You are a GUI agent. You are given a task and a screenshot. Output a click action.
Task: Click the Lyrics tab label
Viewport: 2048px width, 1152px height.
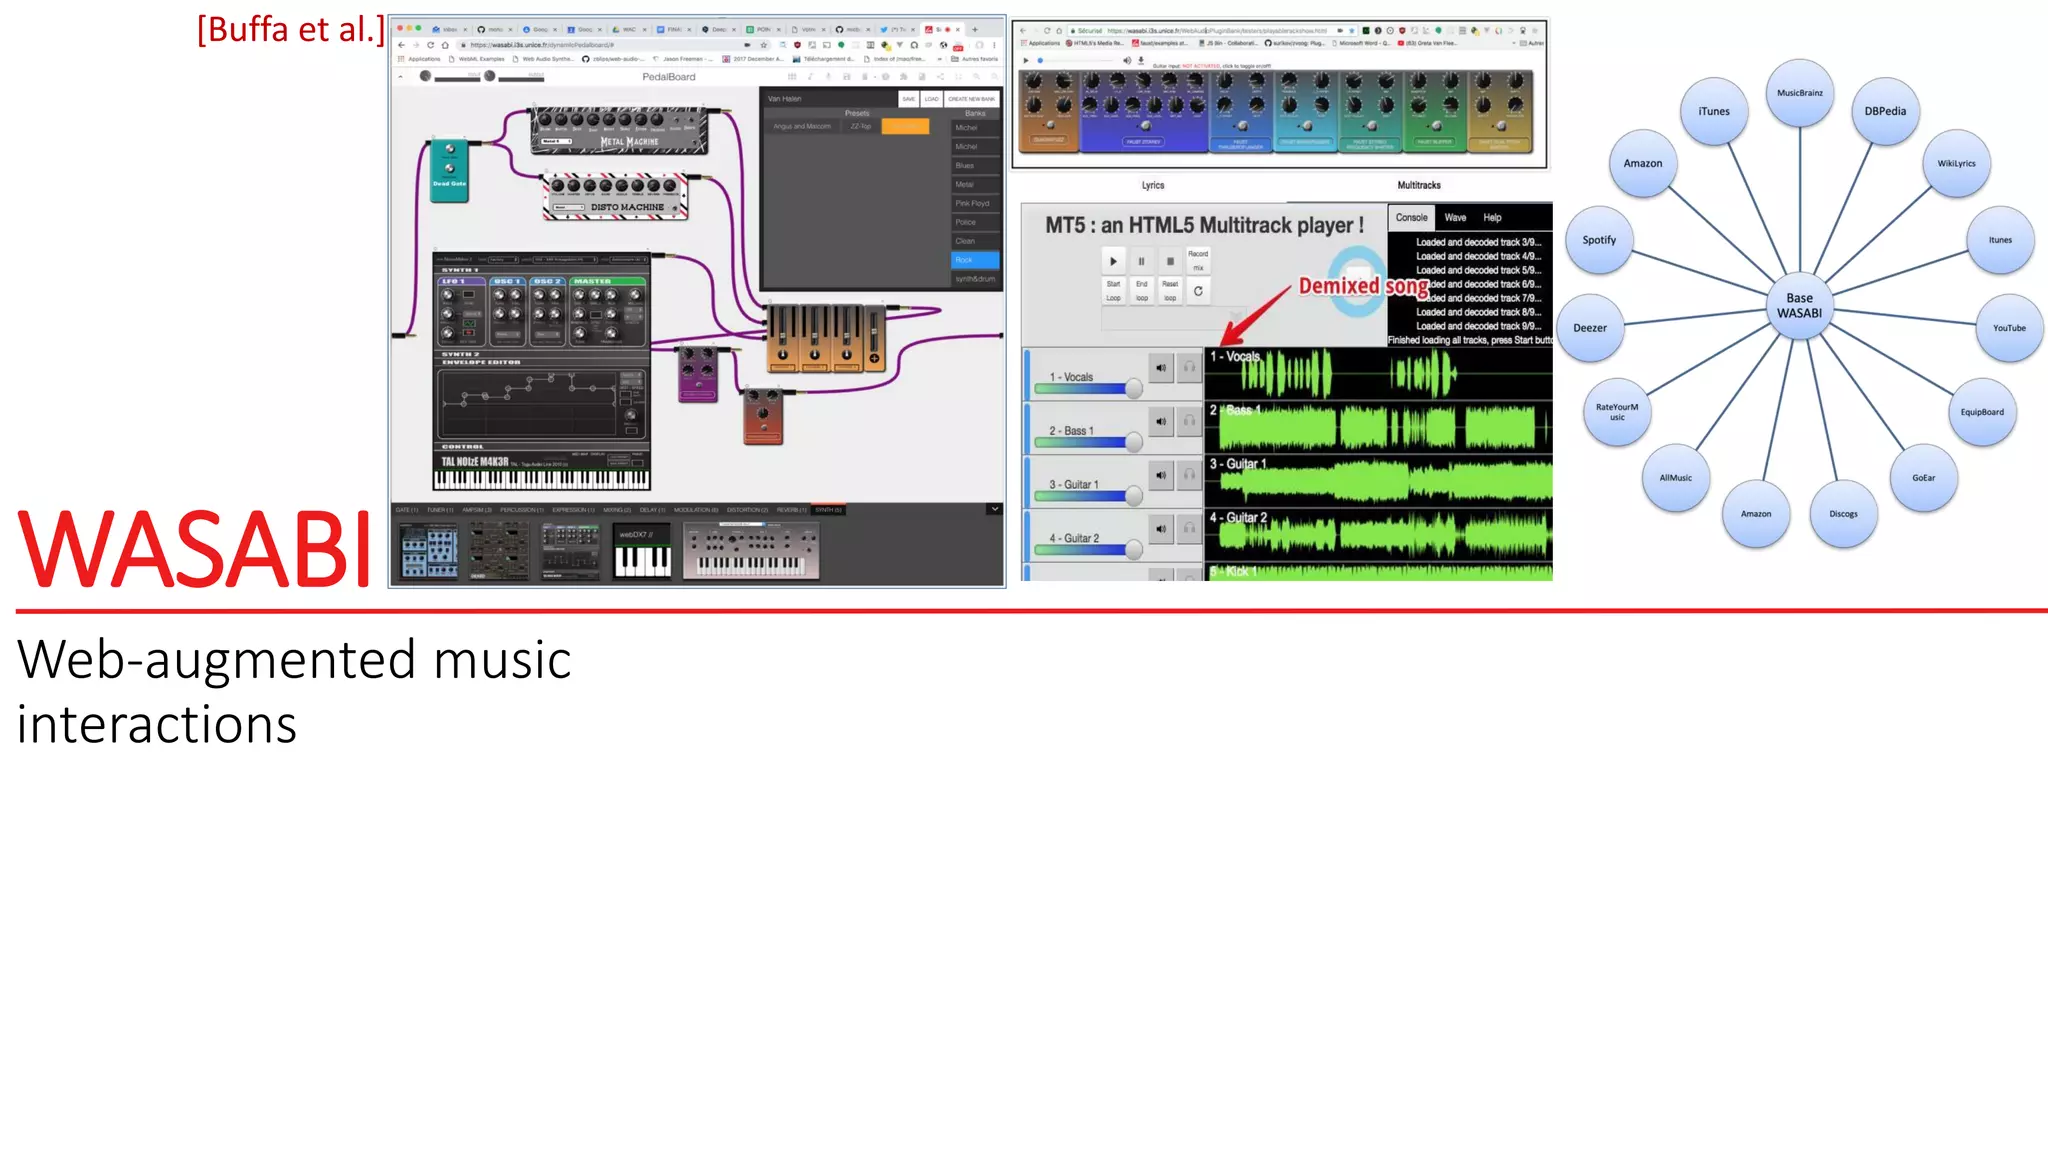coord(1153,185)
